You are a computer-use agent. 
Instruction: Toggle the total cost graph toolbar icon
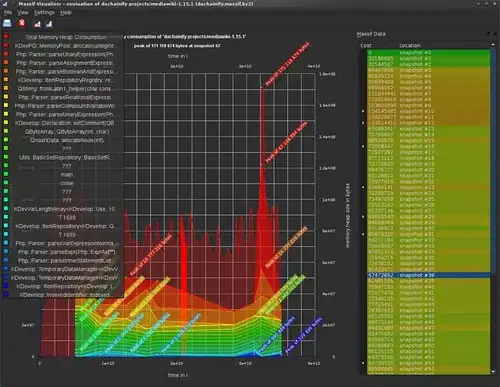click(x=37, y=24)
